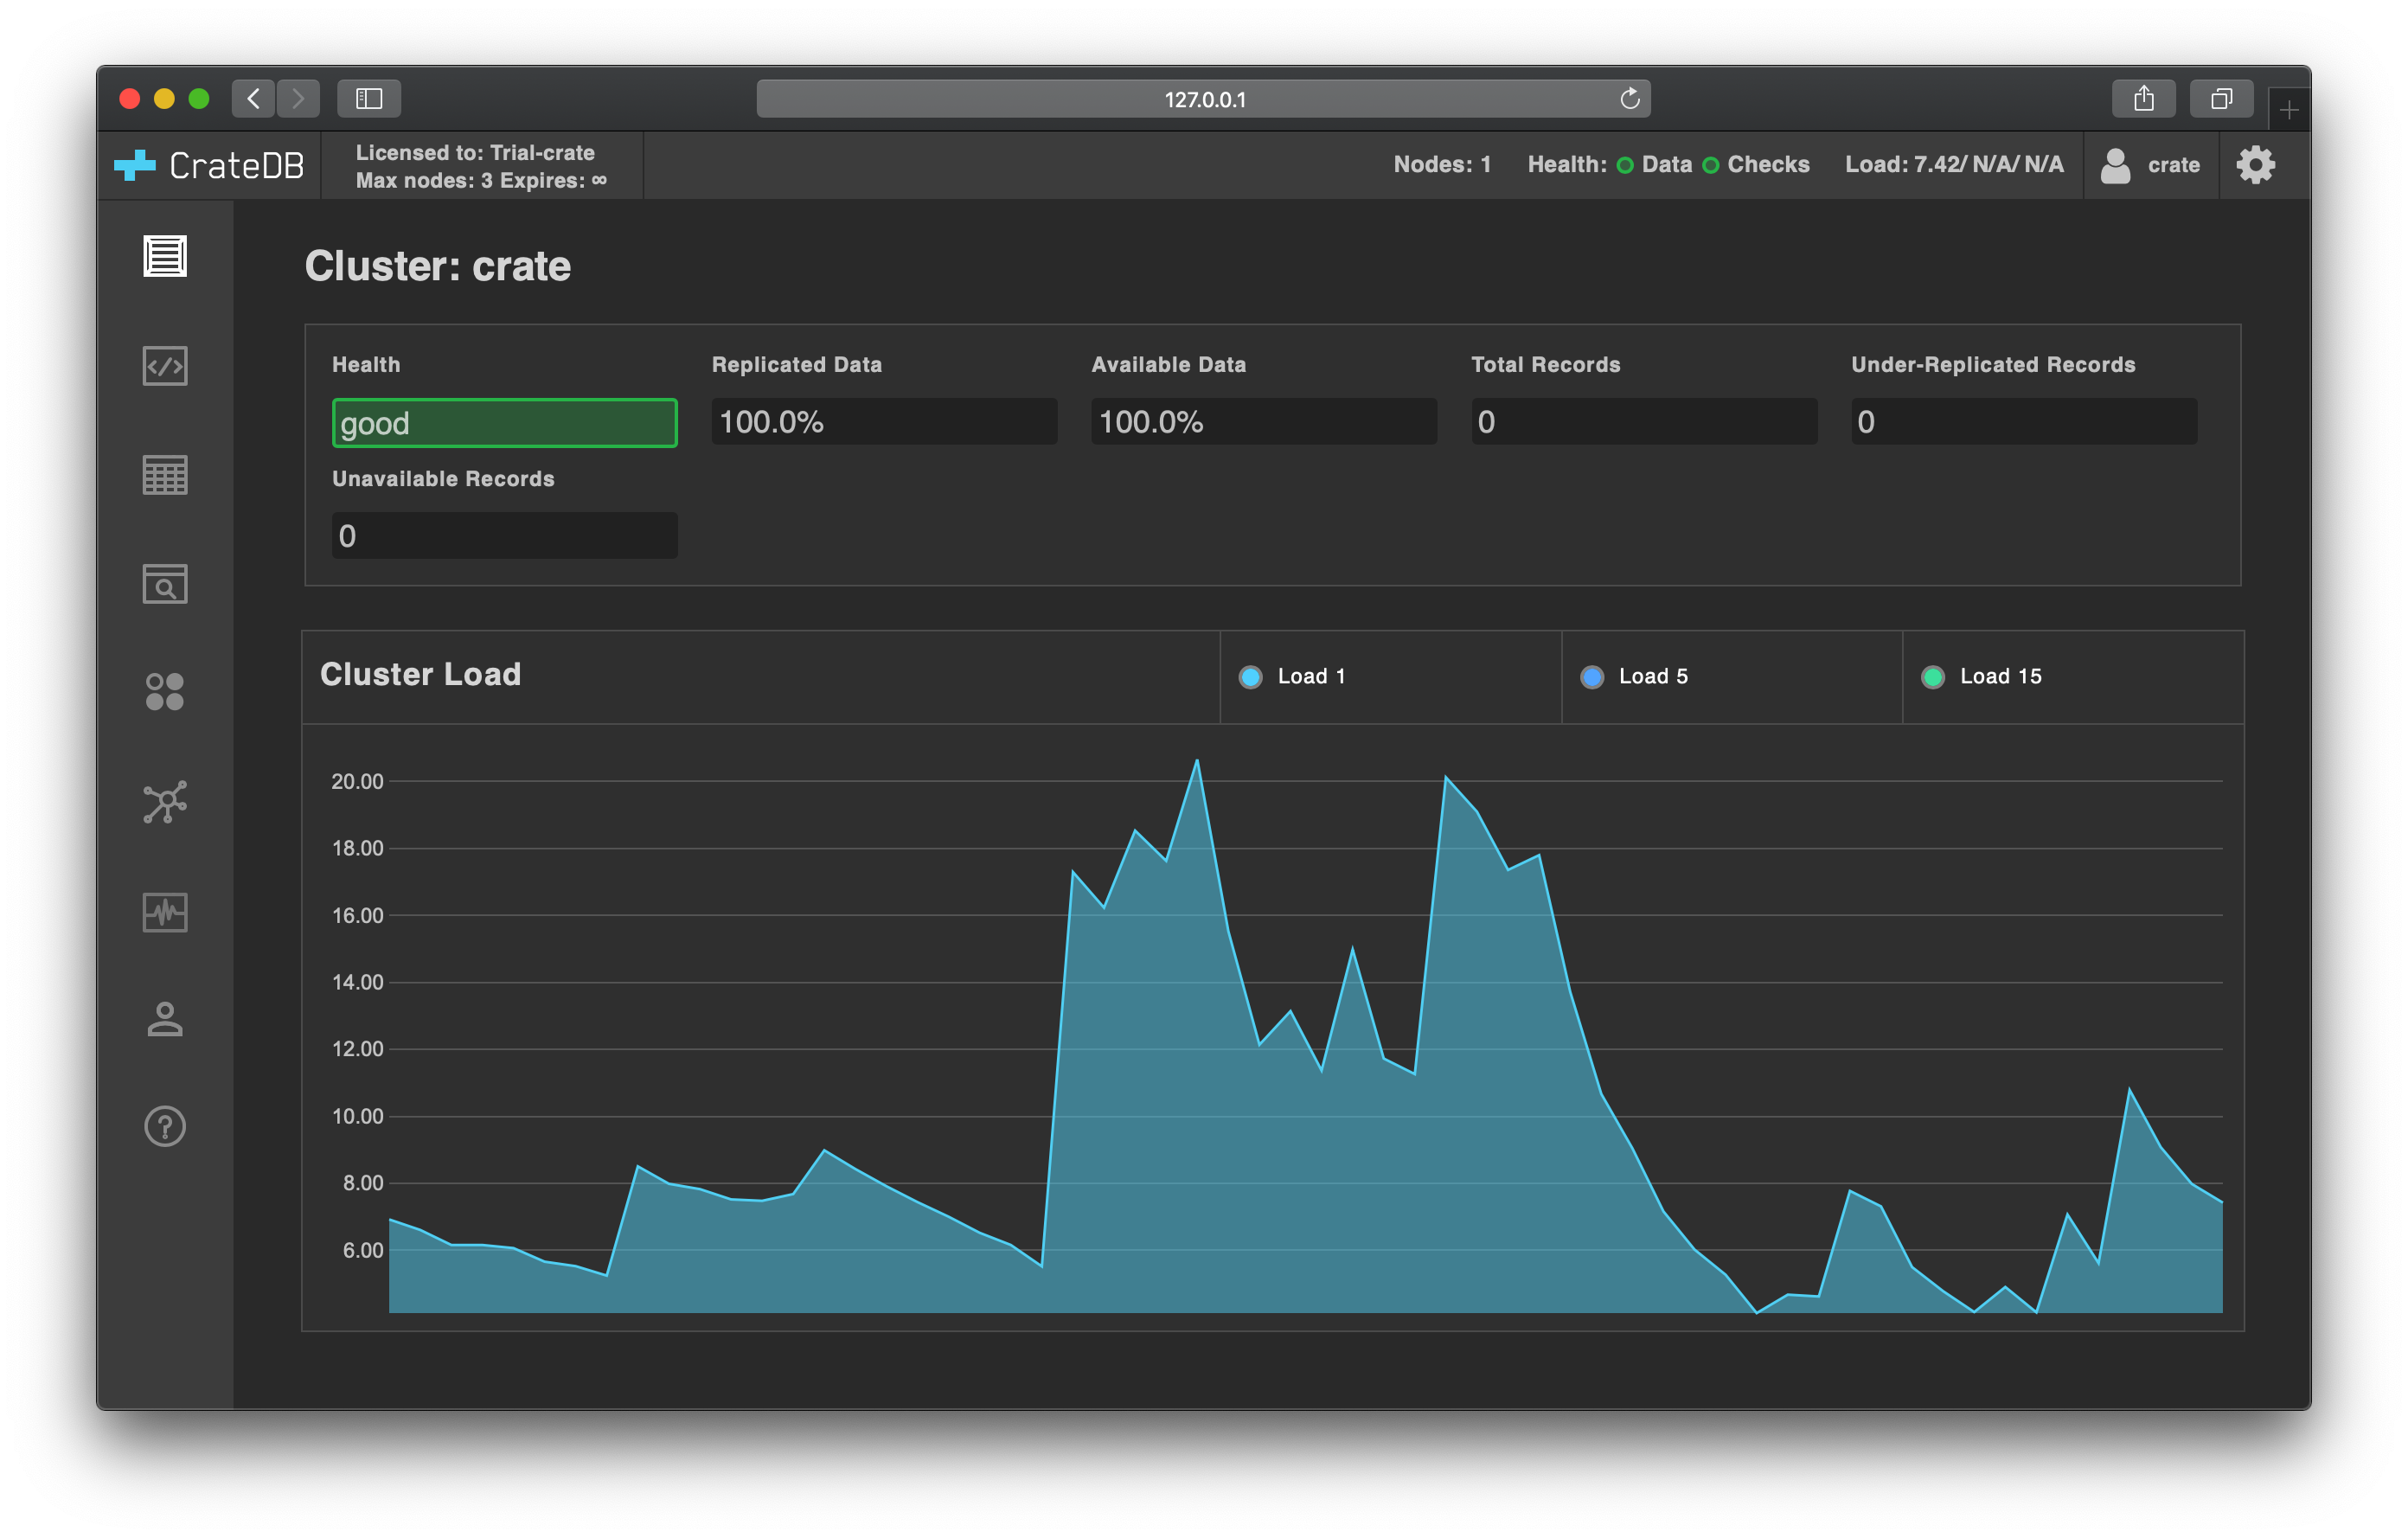
Task: Click the crate username label
Action: pyautogui.click(x=2174, y=165)
